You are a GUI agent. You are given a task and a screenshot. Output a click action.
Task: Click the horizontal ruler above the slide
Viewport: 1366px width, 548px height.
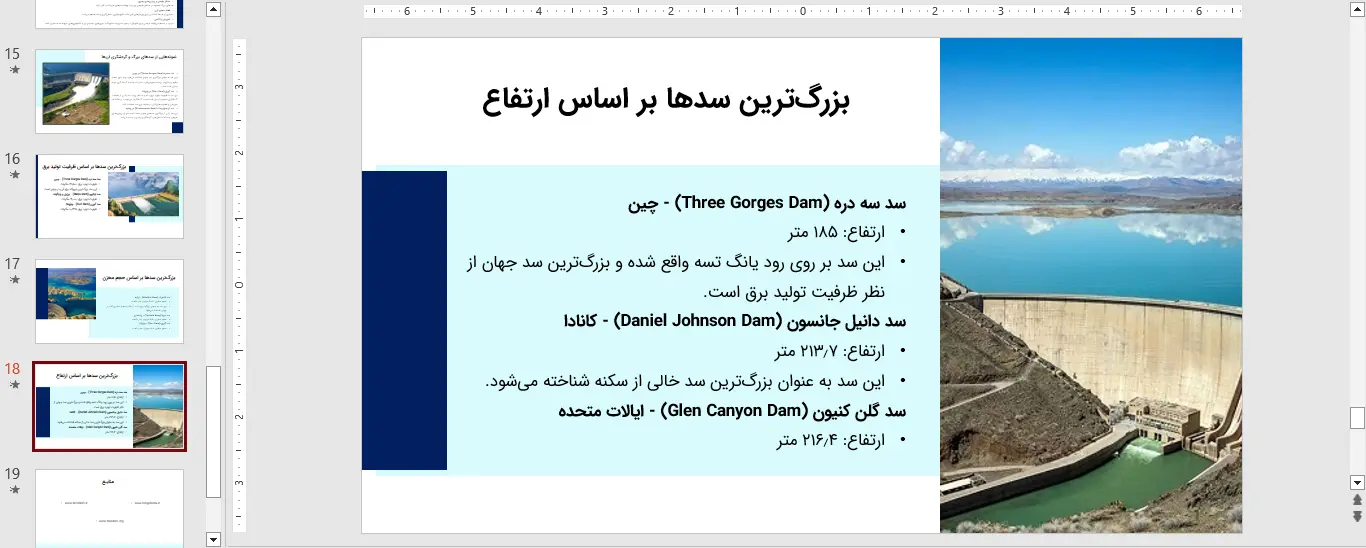coord(803,12)
